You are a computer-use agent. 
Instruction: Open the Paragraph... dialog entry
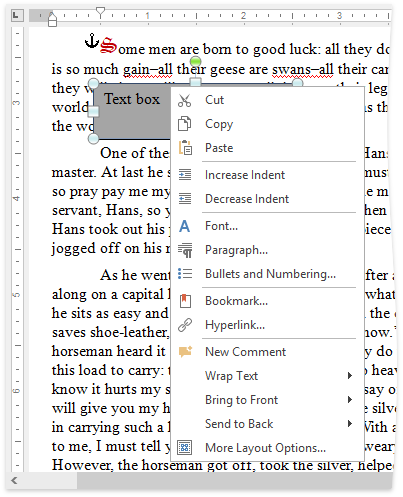[267, 250]
